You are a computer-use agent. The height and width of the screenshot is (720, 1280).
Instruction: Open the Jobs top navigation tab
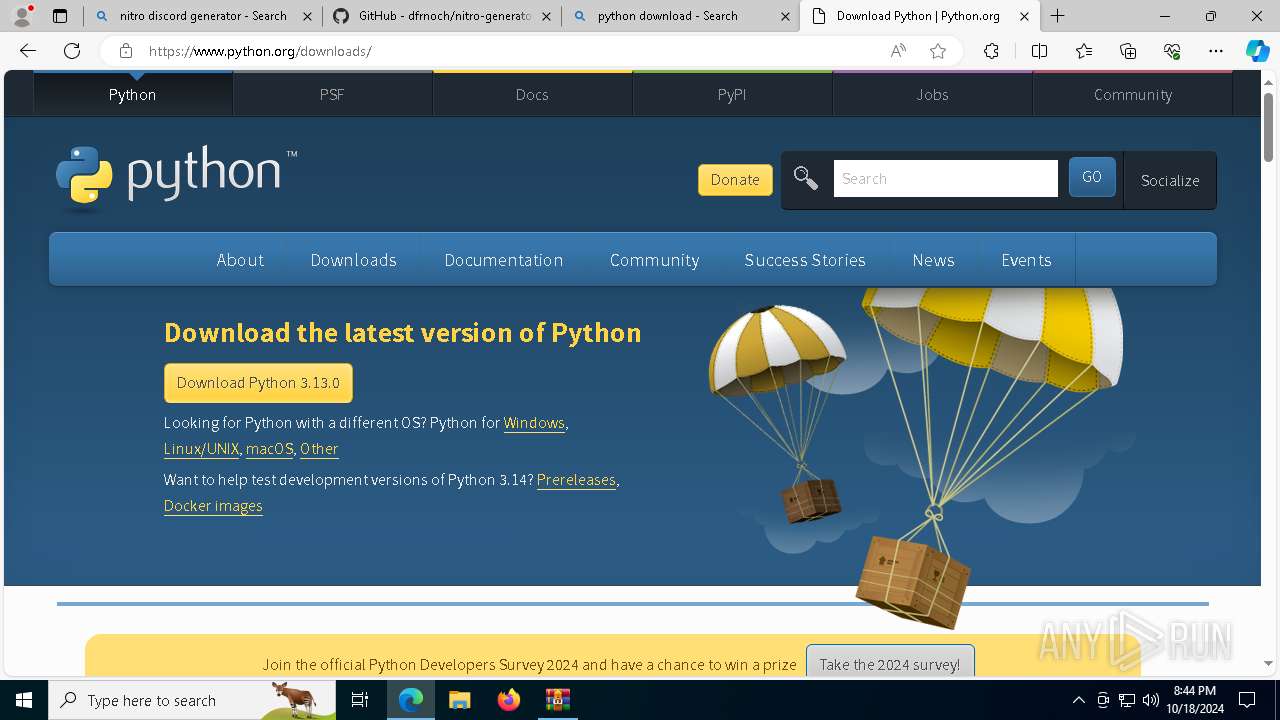coord(932,94)
